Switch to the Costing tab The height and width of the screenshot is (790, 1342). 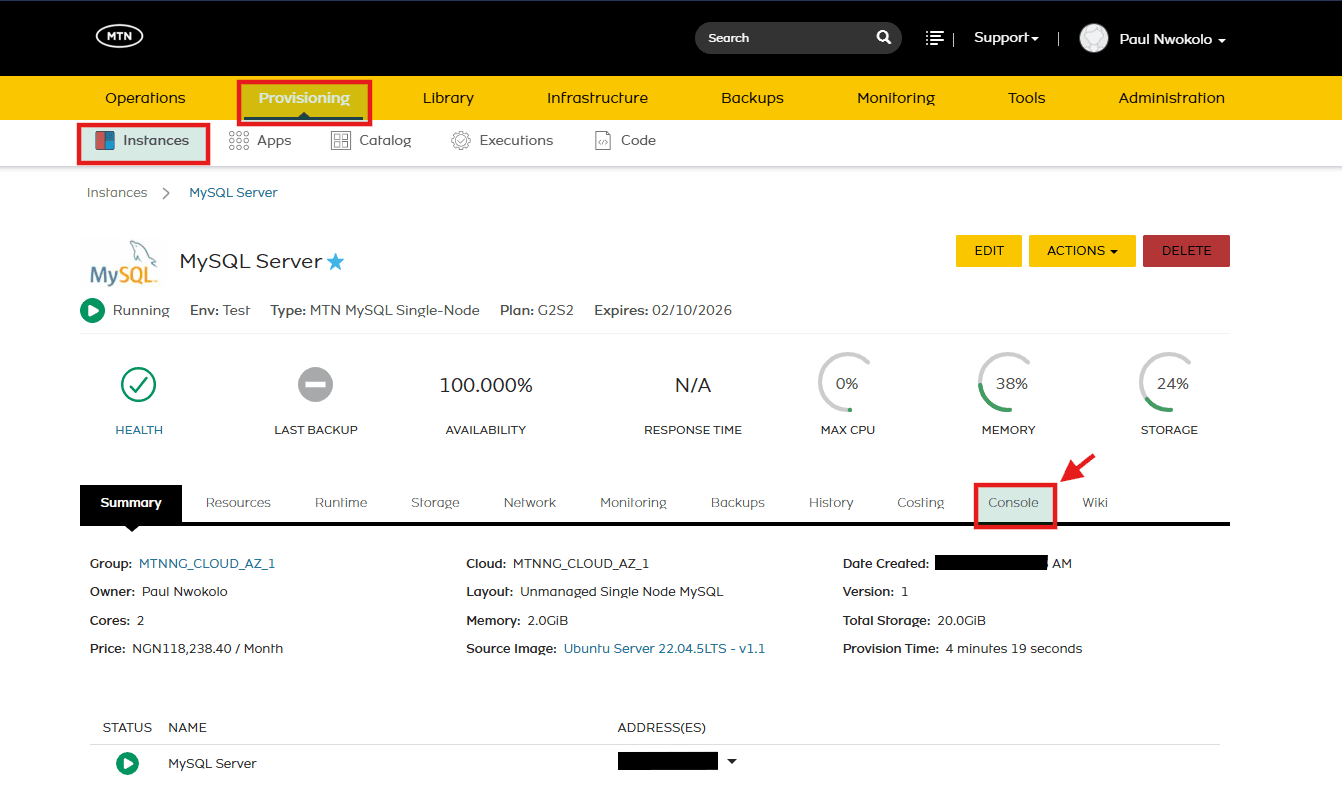pos(921,503)
